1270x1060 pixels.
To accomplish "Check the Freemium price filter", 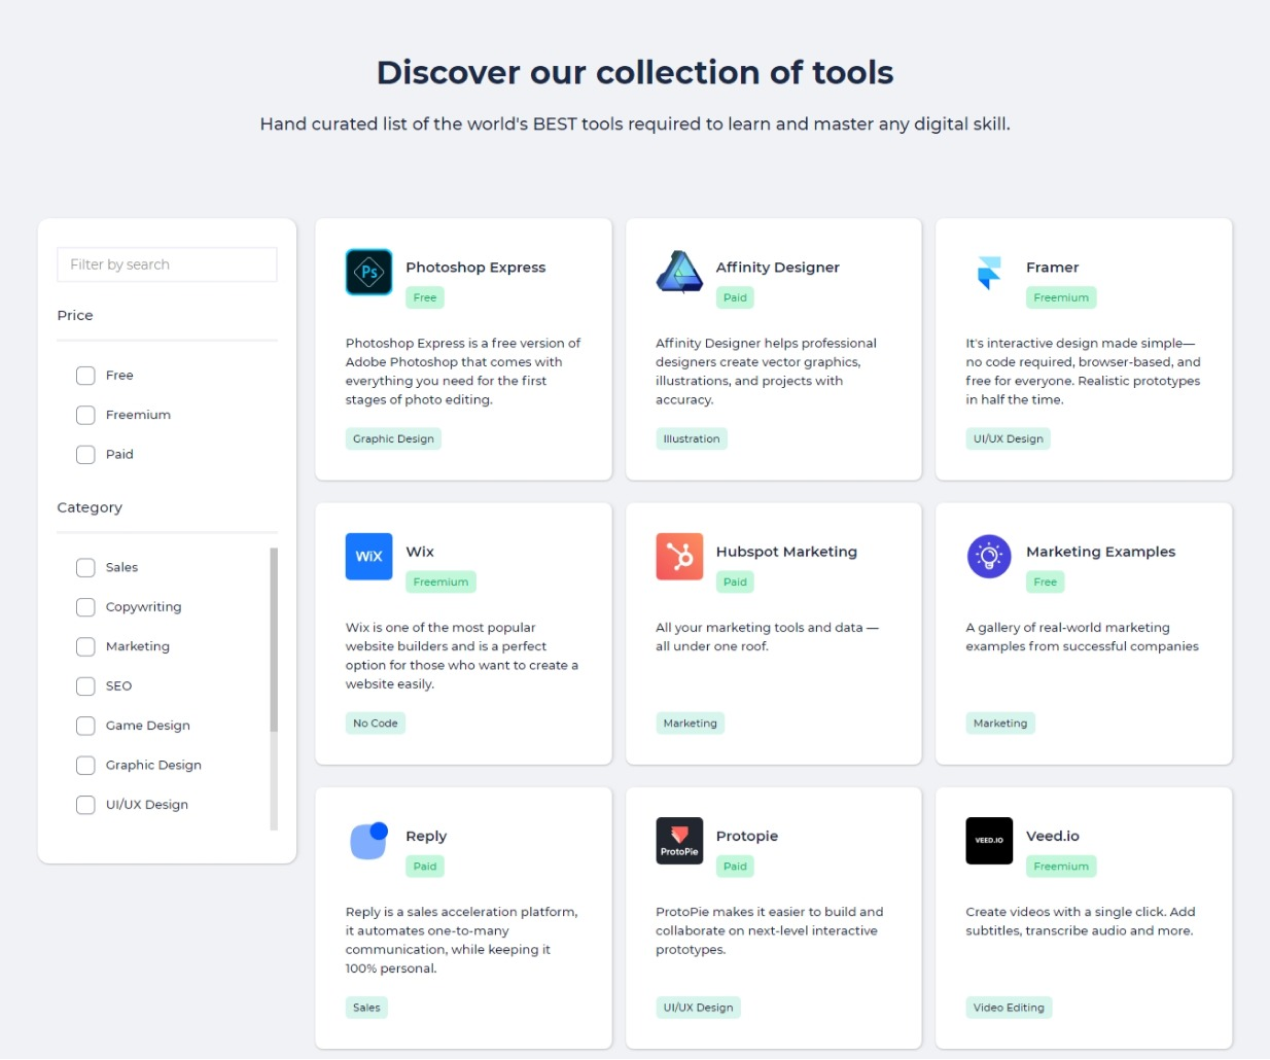I will 85,415.
